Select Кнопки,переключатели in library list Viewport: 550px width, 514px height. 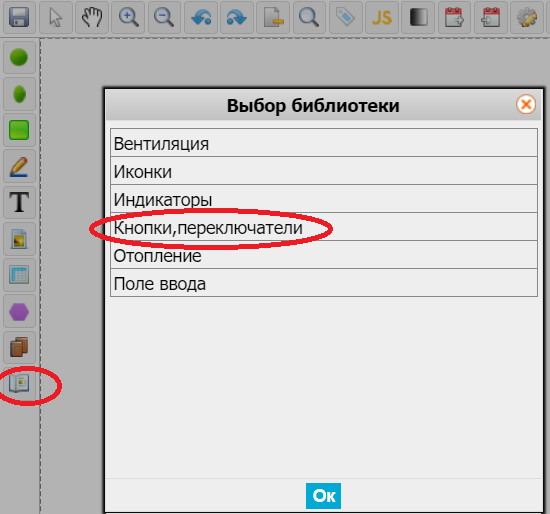coord(324,227)
